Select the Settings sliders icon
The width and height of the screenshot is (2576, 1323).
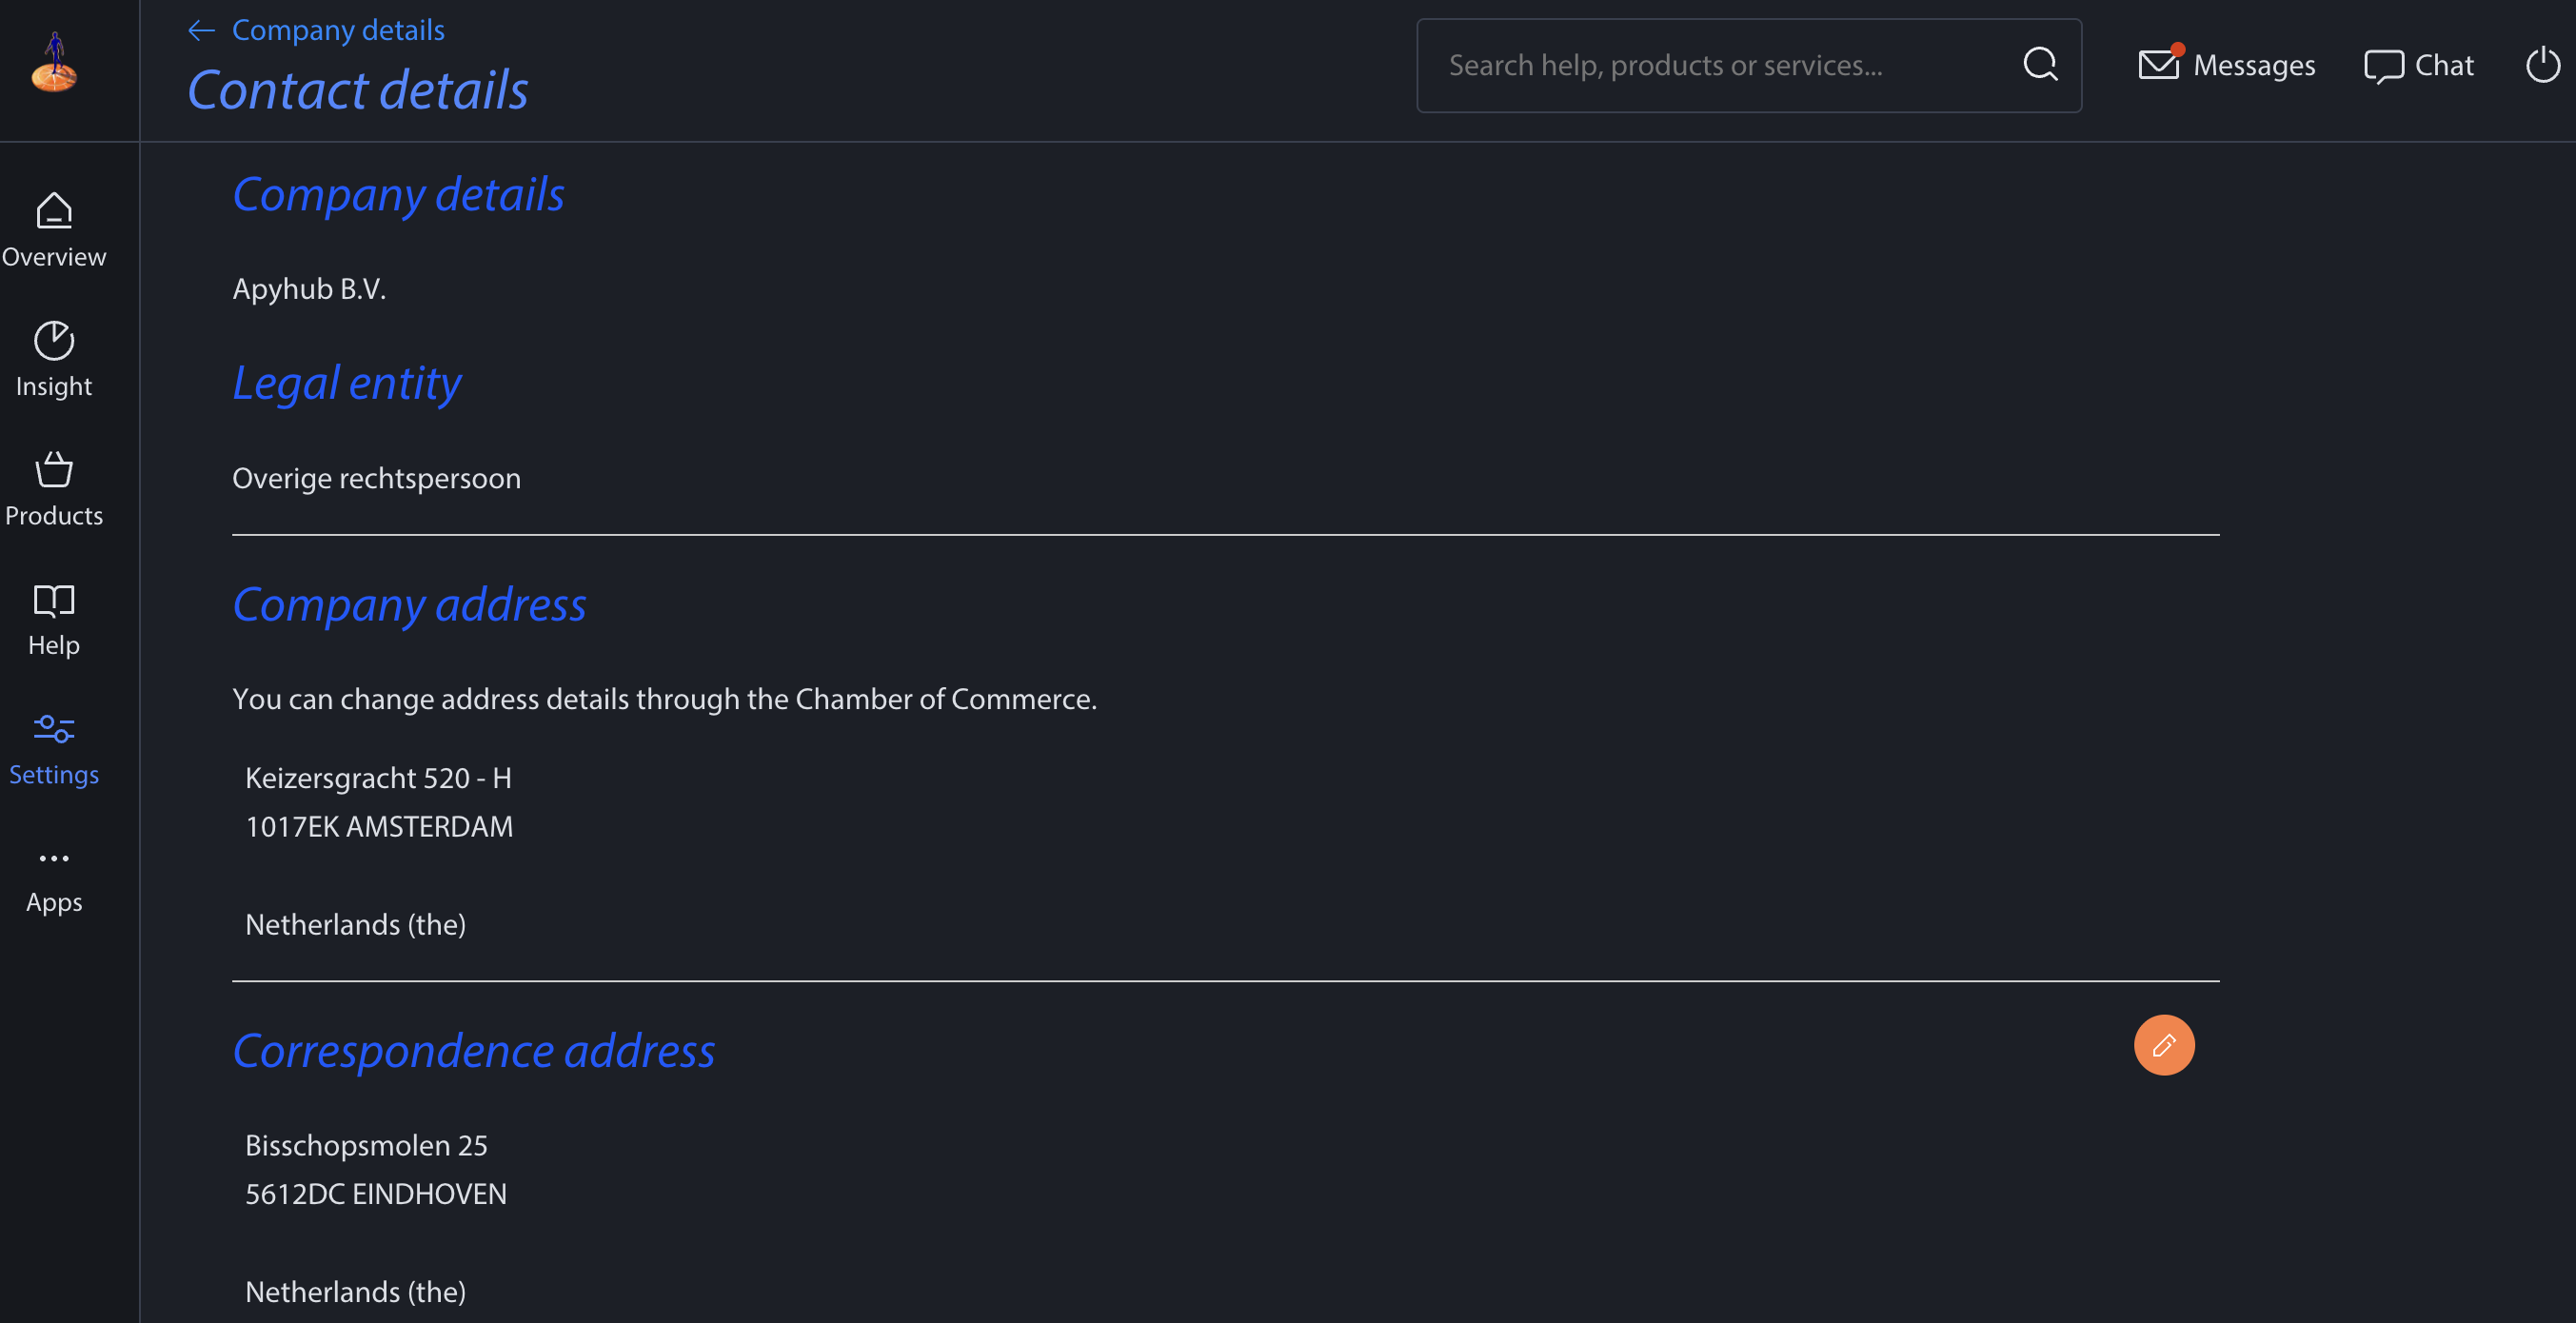pyautogui.click(x=53, y=730)
